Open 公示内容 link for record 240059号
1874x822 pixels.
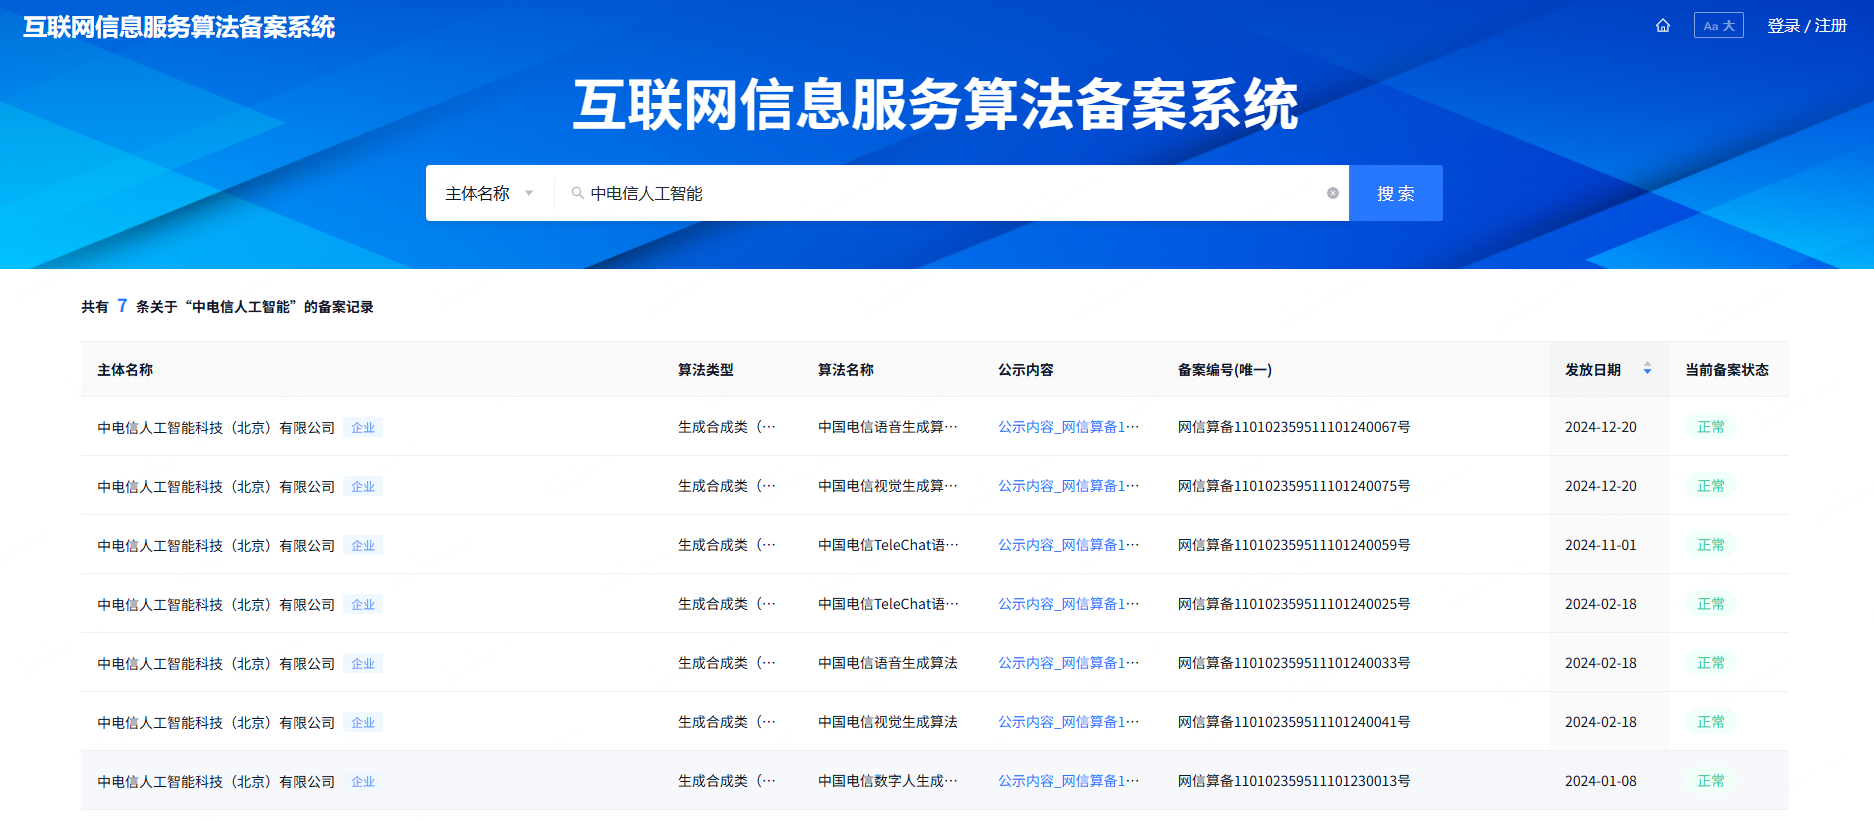[x=1068, y=545]
